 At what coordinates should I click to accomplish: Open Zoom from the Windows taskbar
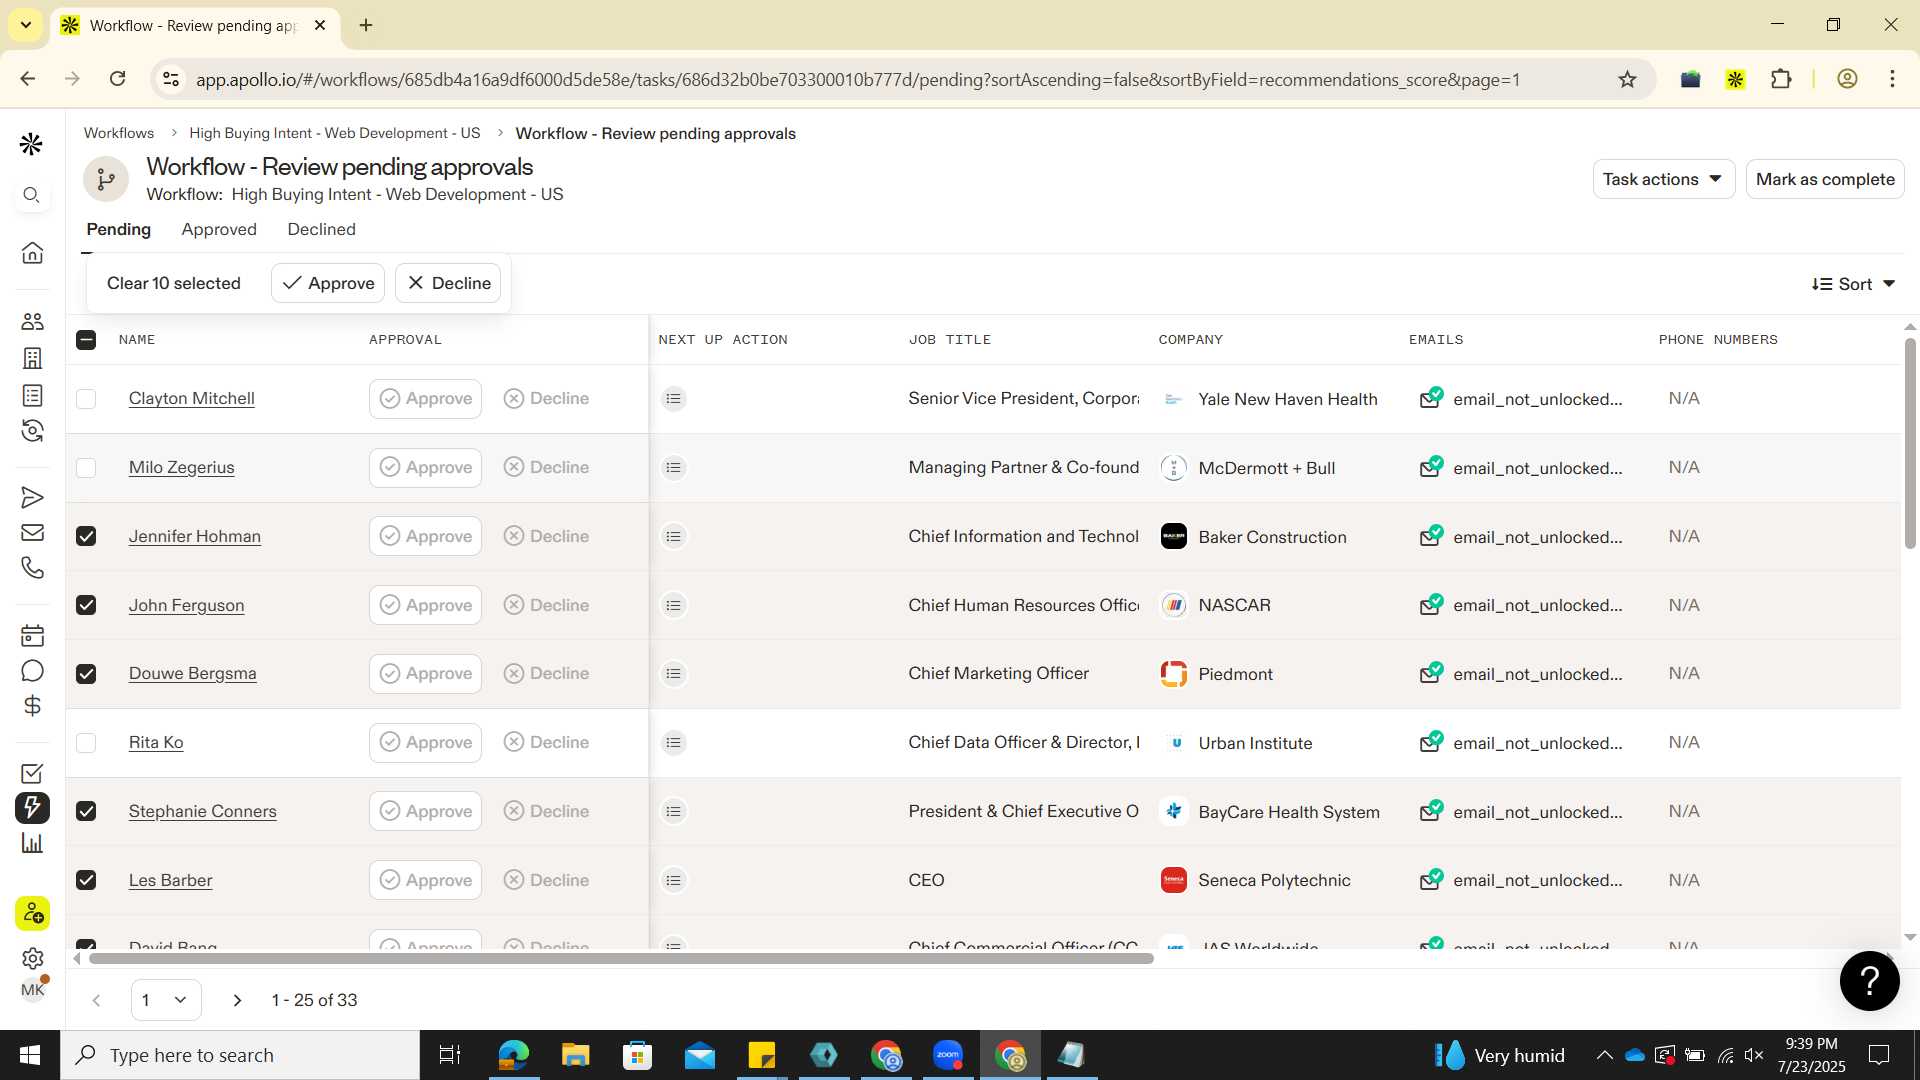tap(948, 1055)
